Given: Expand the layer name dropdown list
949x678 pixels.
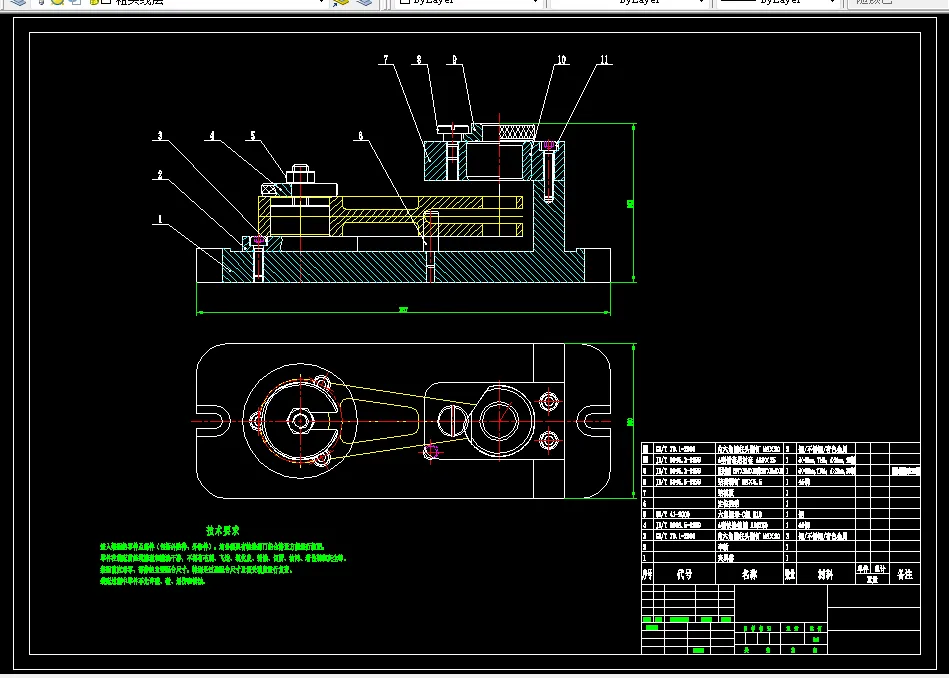Looking at the screenshot, I should (321, 2).
